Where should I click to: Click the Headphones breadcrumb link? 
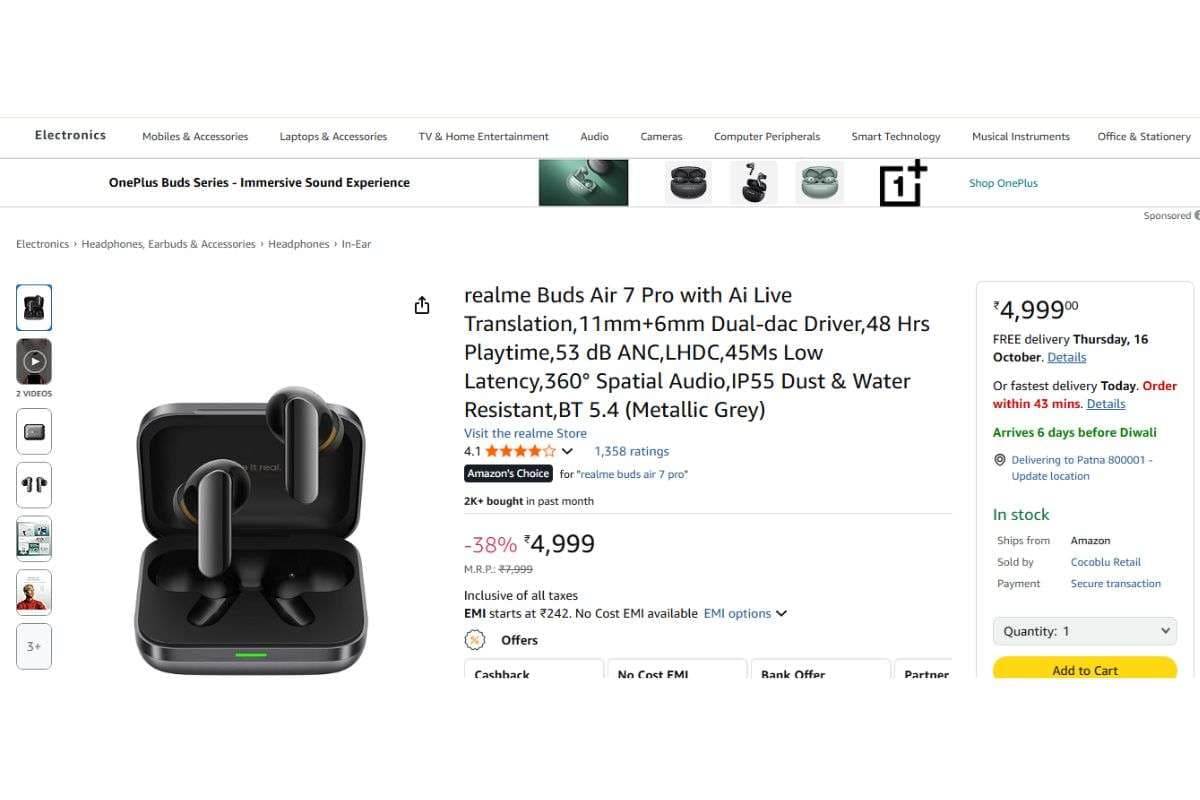298,244
